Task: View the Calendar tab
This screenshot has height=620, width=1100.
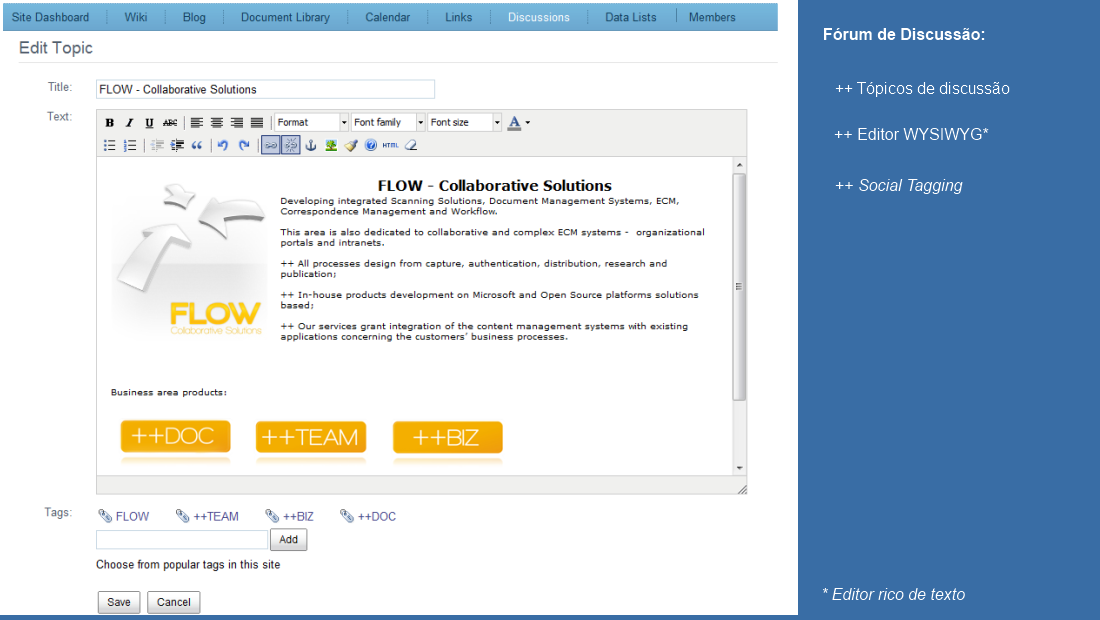Action: [x=387, y=17]
